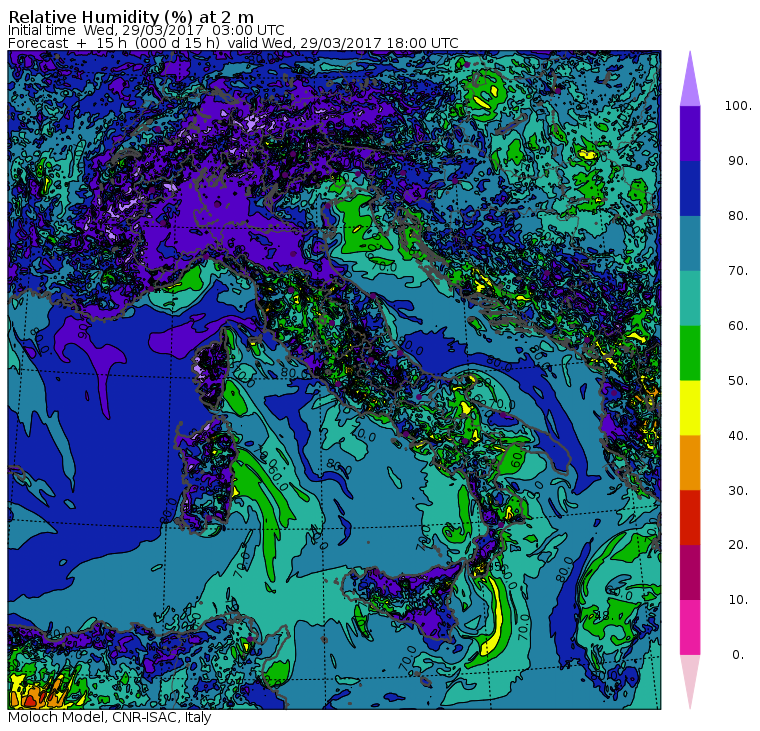Screen dimensions: 760x731
Task: Click the "20." colorbar label
Action: [x=738, y=544]
